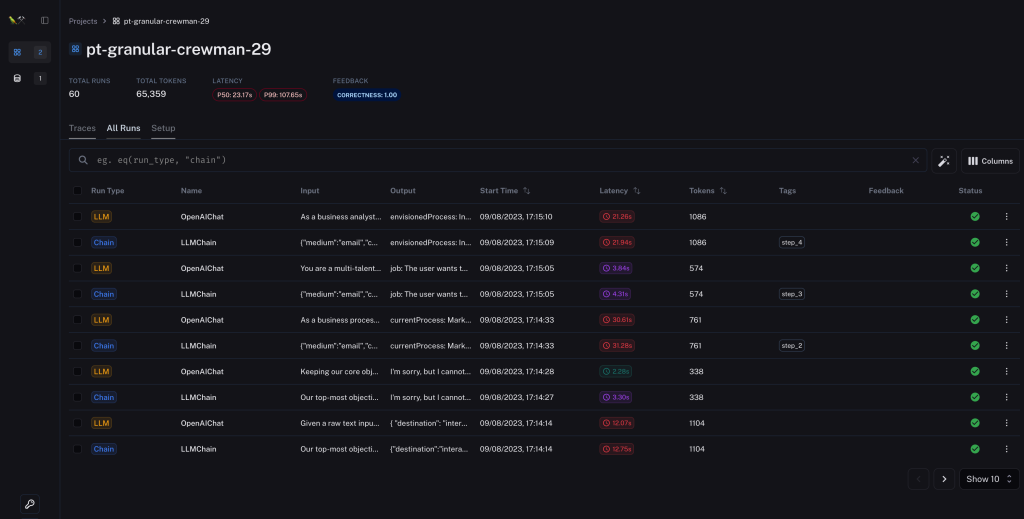Click the step_4 tag
This screenshot has height=519, width=1024.
pos(792,242)
